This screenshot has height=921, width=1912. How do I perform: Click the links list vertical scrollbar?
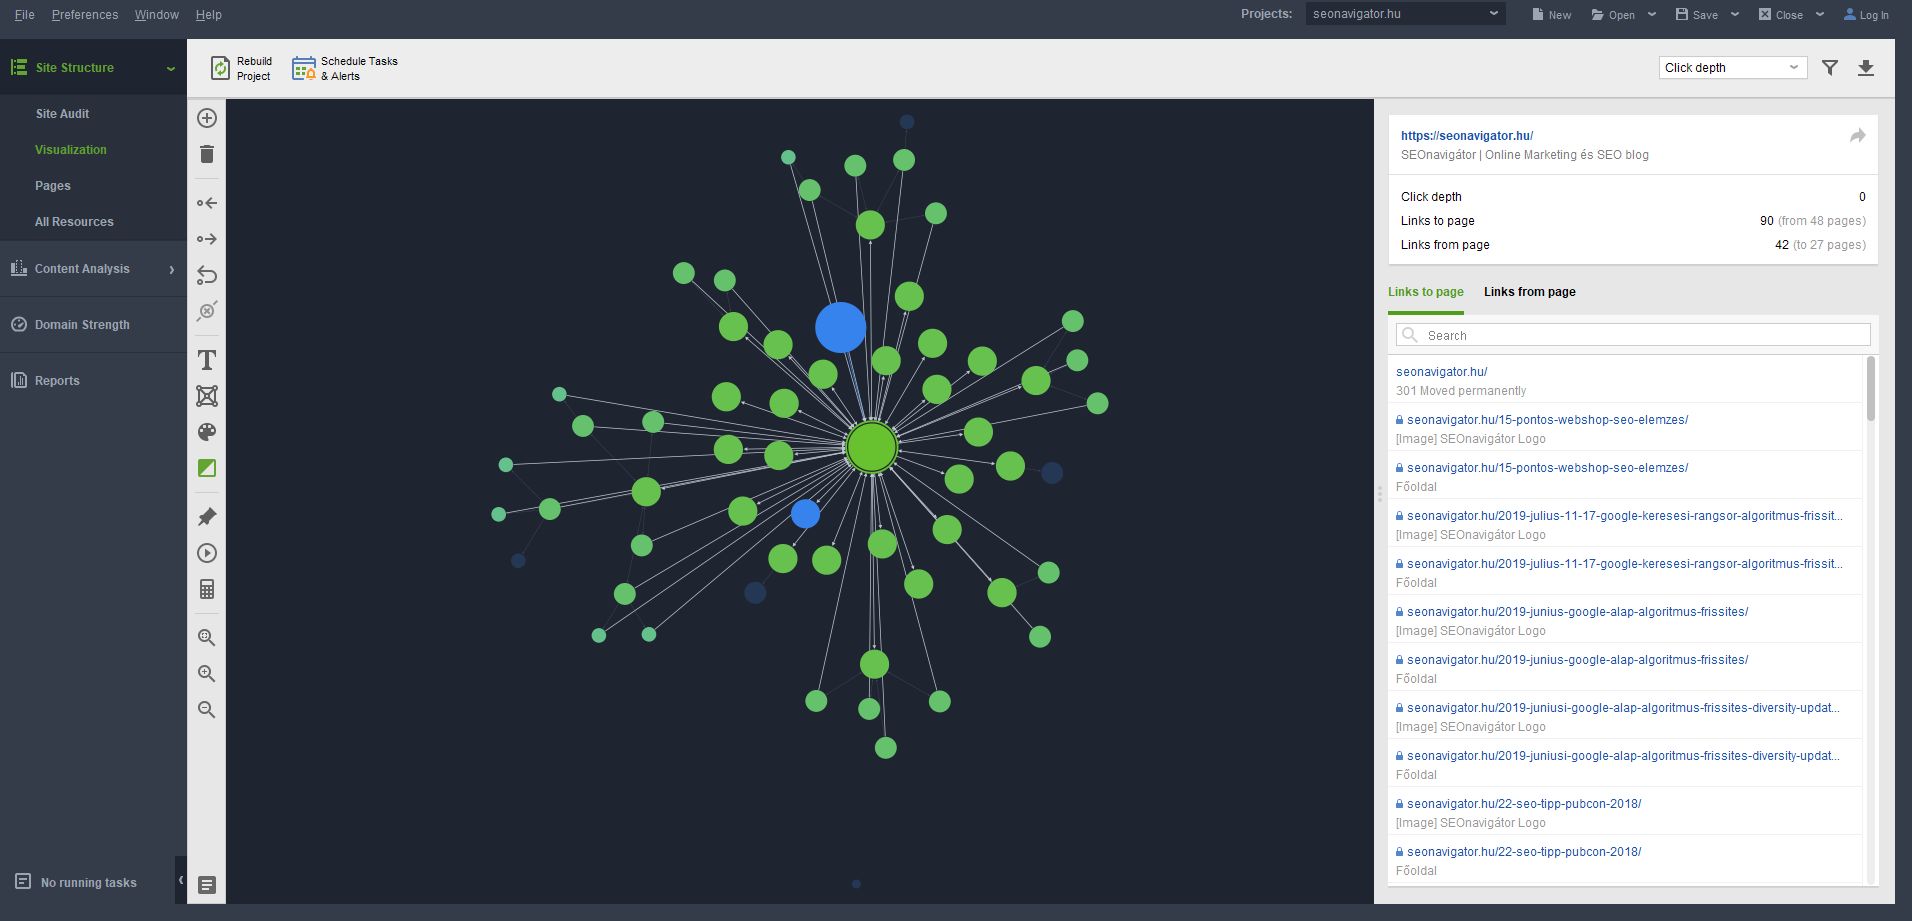(1870, 388)
